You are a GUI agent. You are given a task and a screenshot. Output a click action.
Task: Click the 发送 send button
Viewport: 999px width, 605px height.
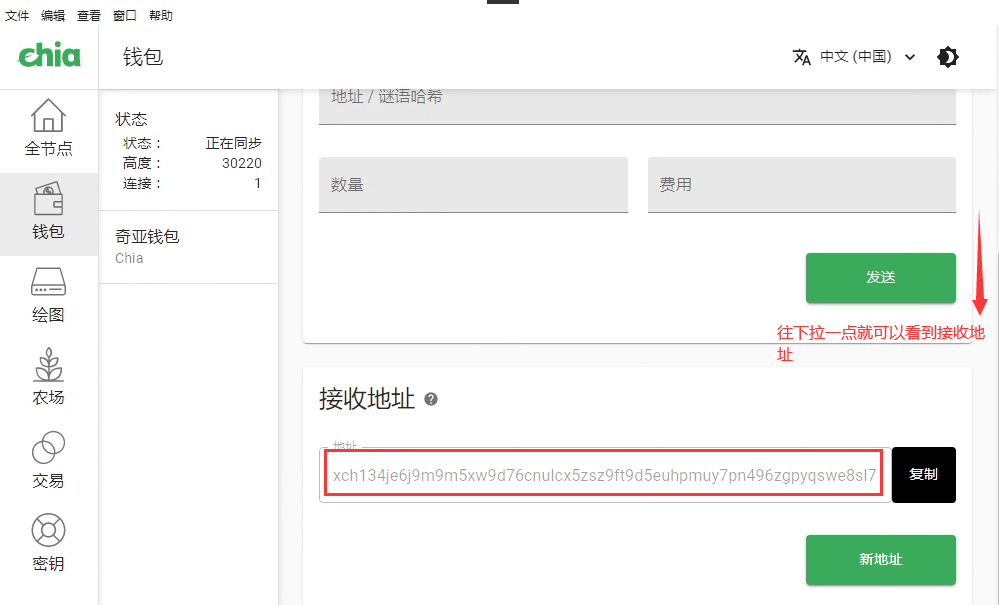[880, 278]
